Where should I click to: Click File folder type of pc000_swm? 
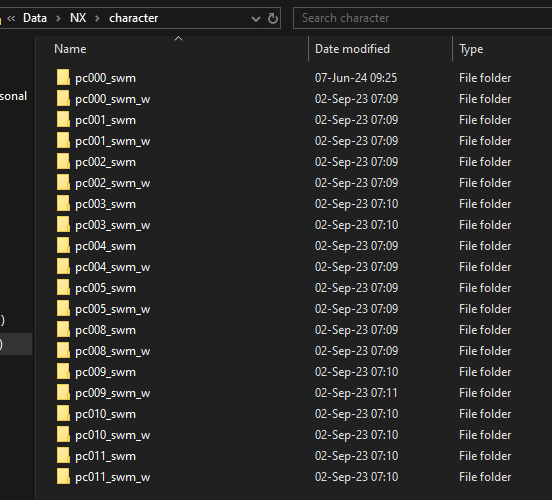[x=485, y=77]
